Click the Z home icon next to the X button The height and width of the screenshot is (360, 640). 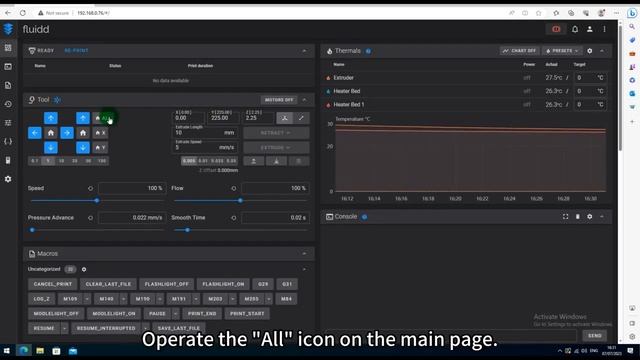(83, 133)
